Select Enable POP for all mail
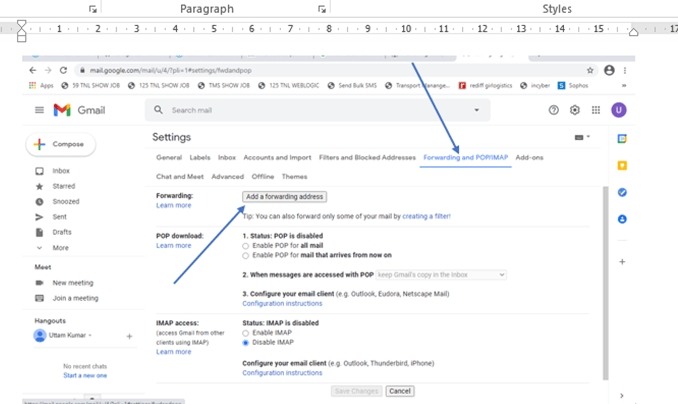Screen dimensions: 678x404 point(246,245)
